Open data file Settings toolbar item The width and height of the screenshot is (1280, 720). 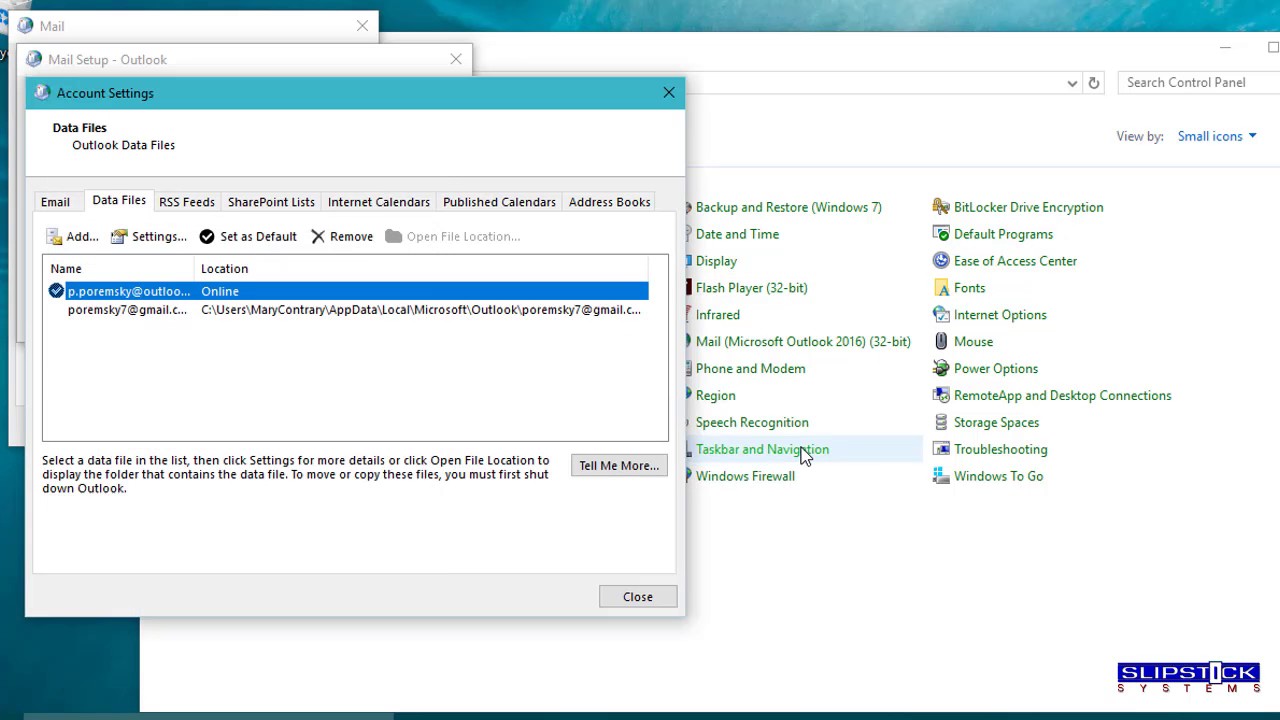click(149, 237)
